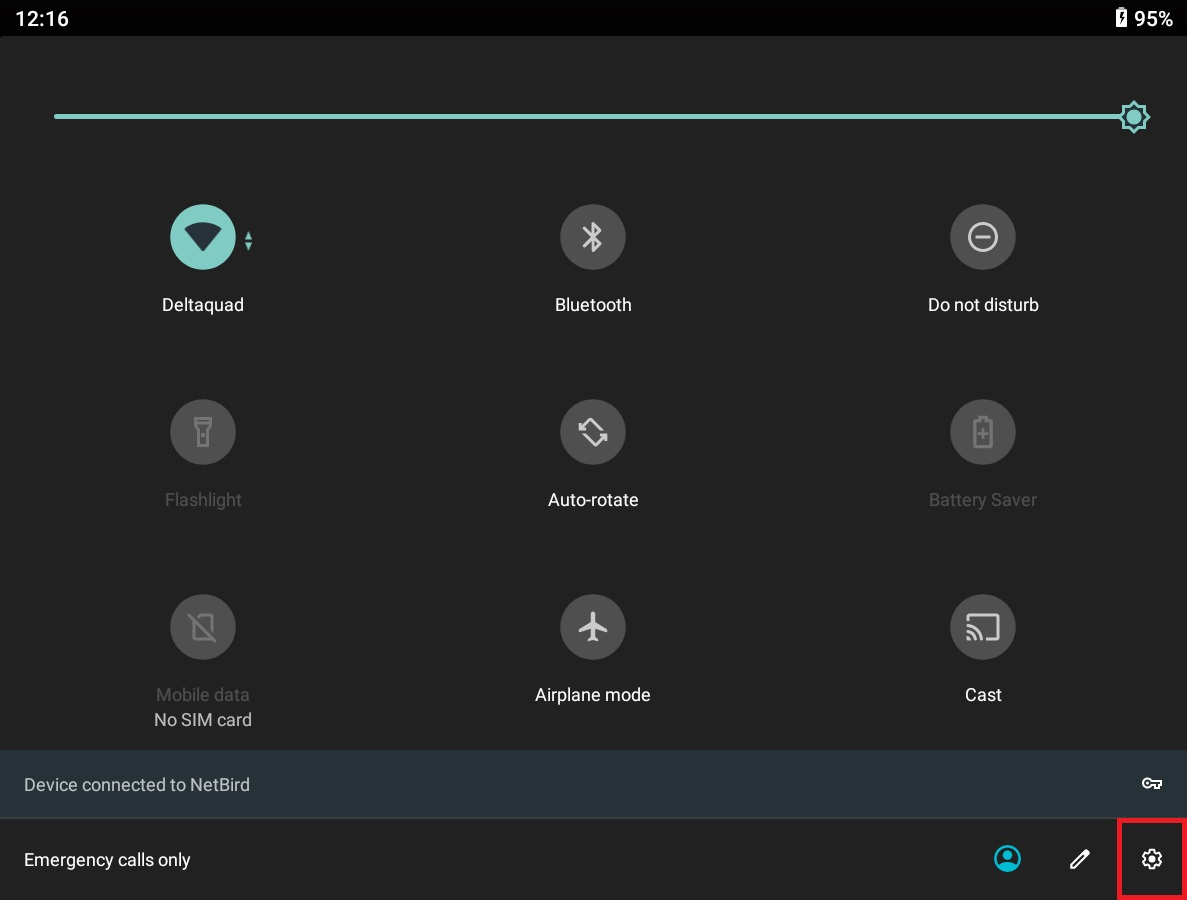Set brightness to middle of slider track

click(593, 117)
